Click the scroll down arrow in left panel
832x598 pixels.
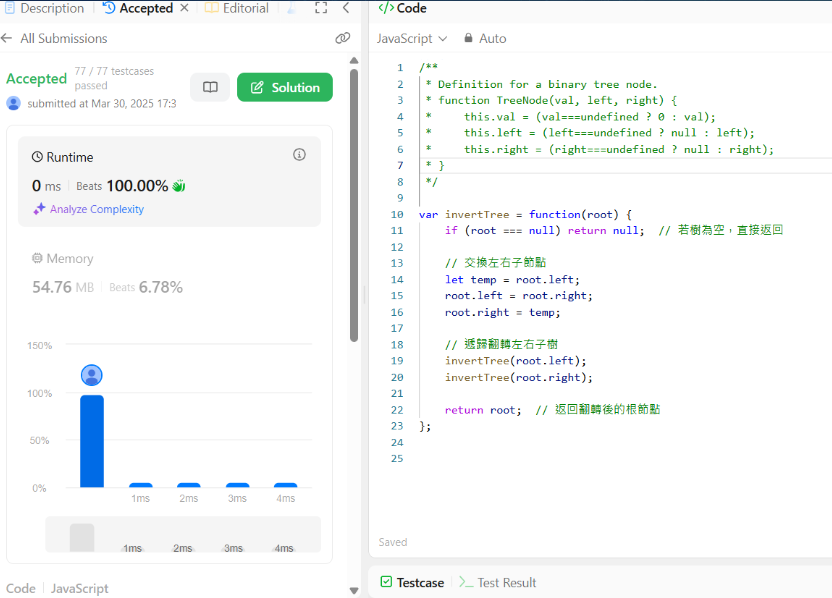tap(354, 590)
